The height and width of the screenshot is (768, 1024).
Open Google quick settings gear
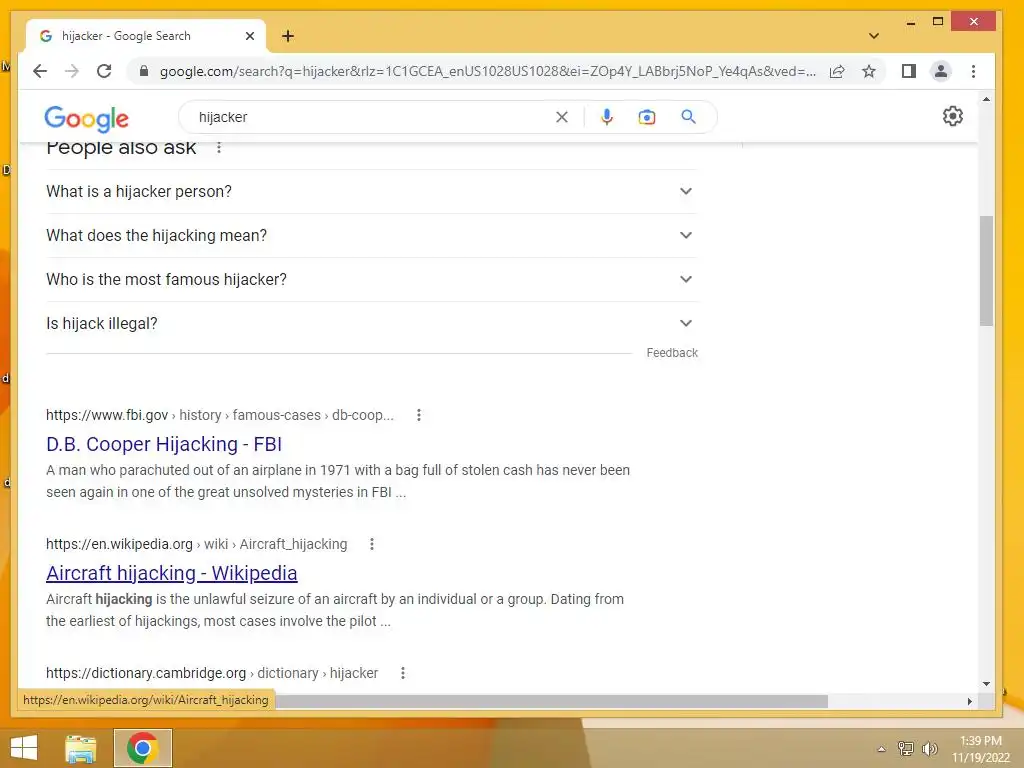tap(953, 116)
